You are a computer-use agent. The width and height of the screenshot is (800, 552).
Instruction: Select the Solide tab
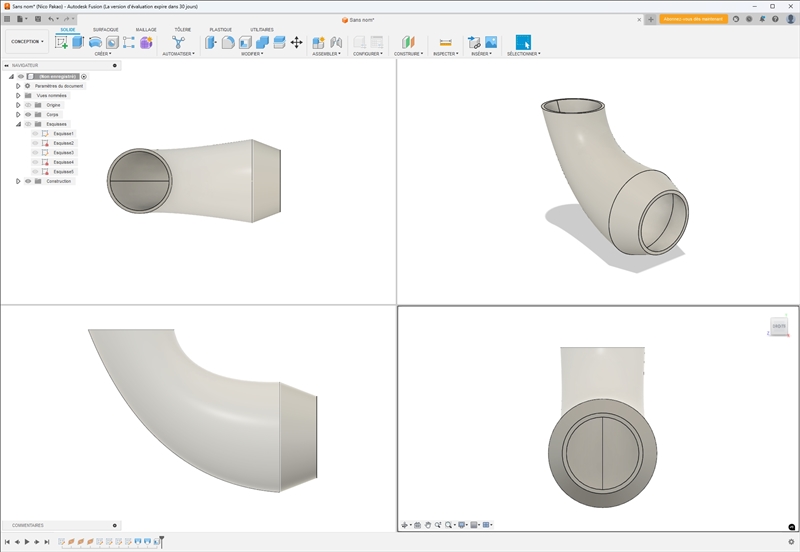click(x=68, y=30)
